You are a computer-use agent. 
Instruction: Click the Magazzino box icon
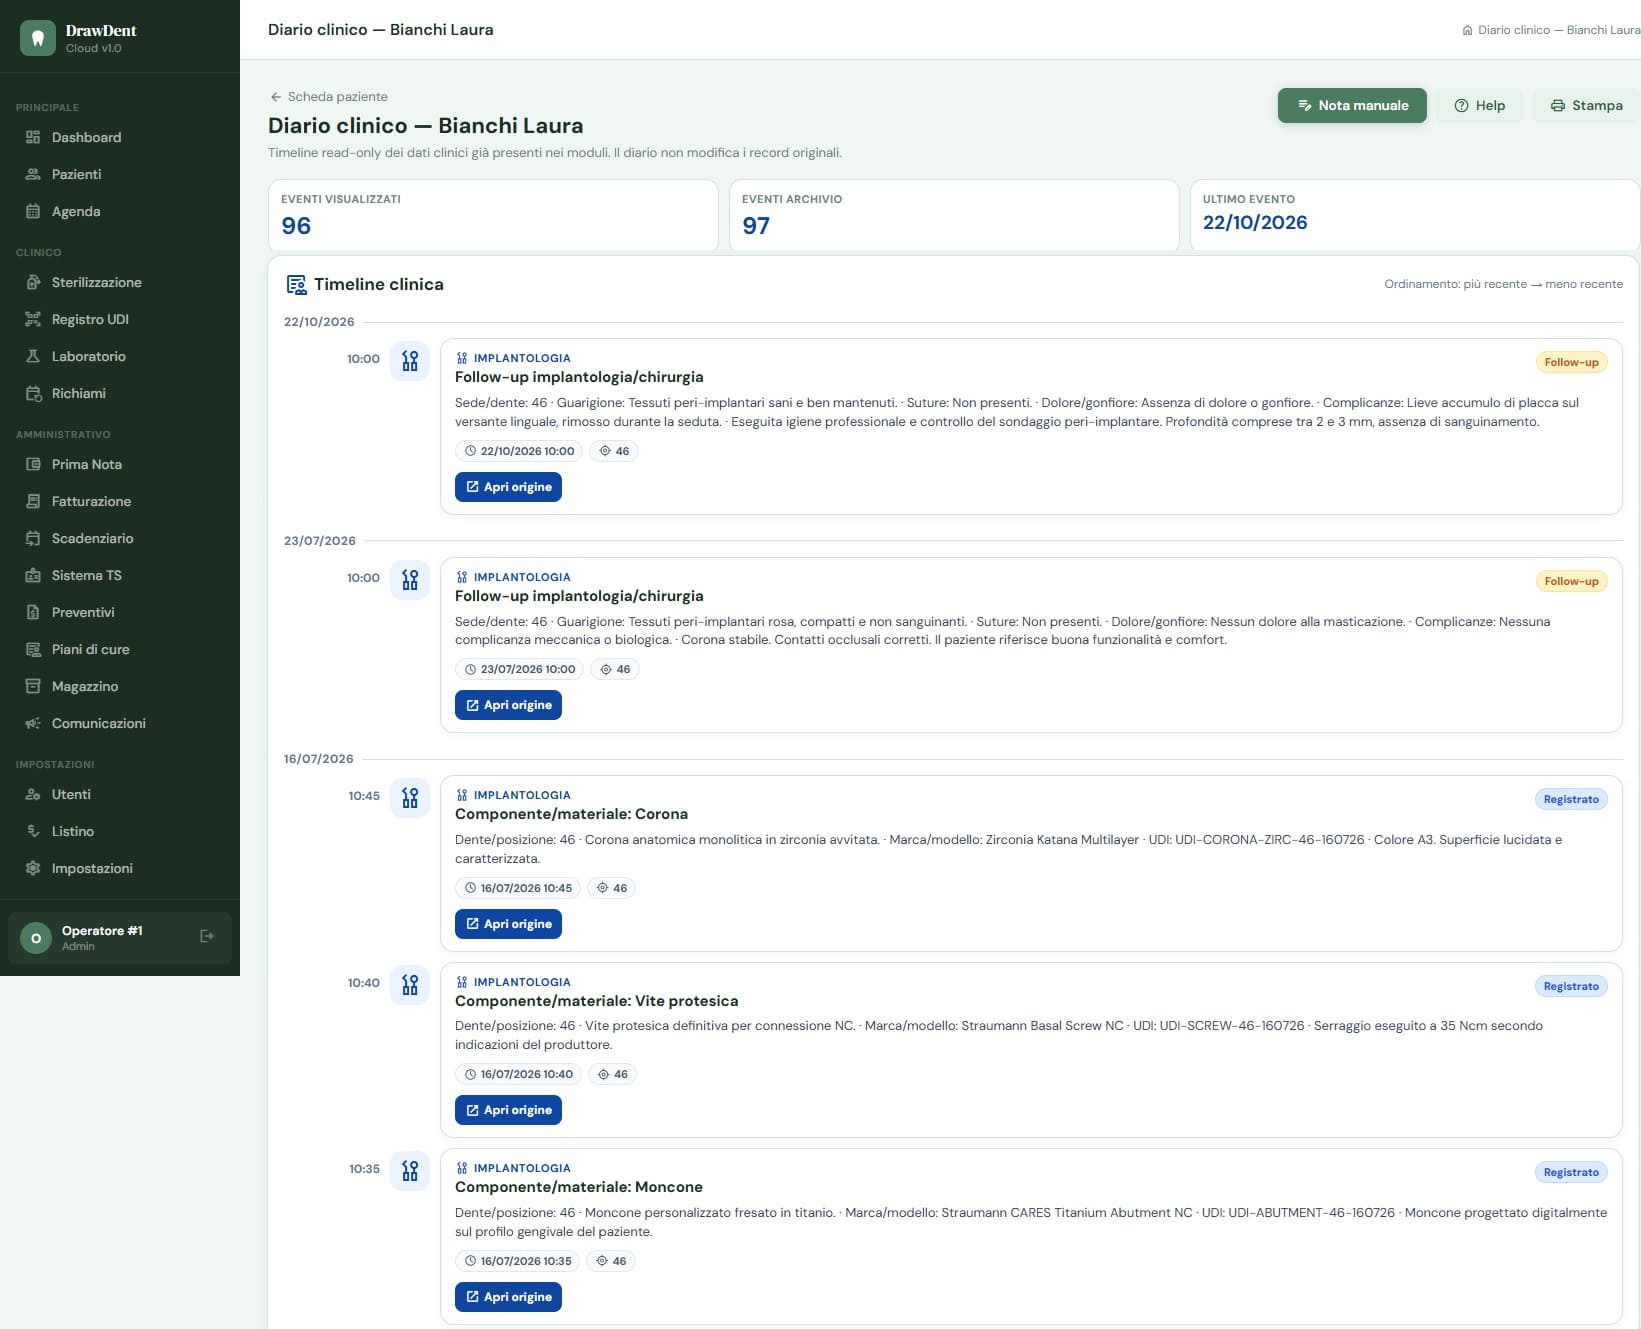click(x=33, y=686)
